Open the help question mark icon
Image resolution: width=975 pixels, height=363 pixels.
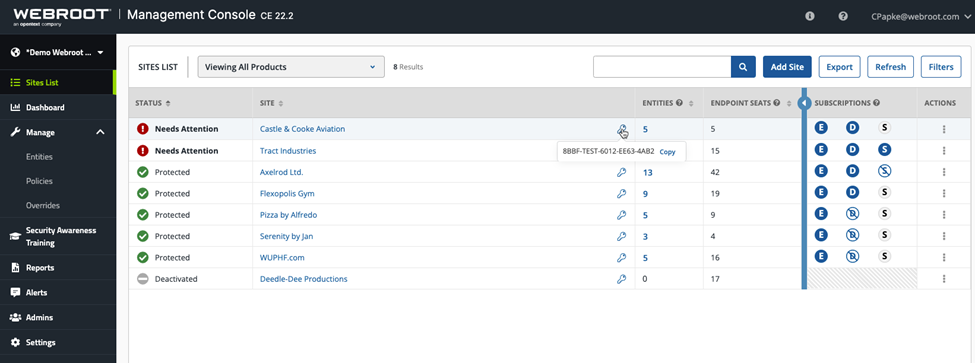pos(843,17)
